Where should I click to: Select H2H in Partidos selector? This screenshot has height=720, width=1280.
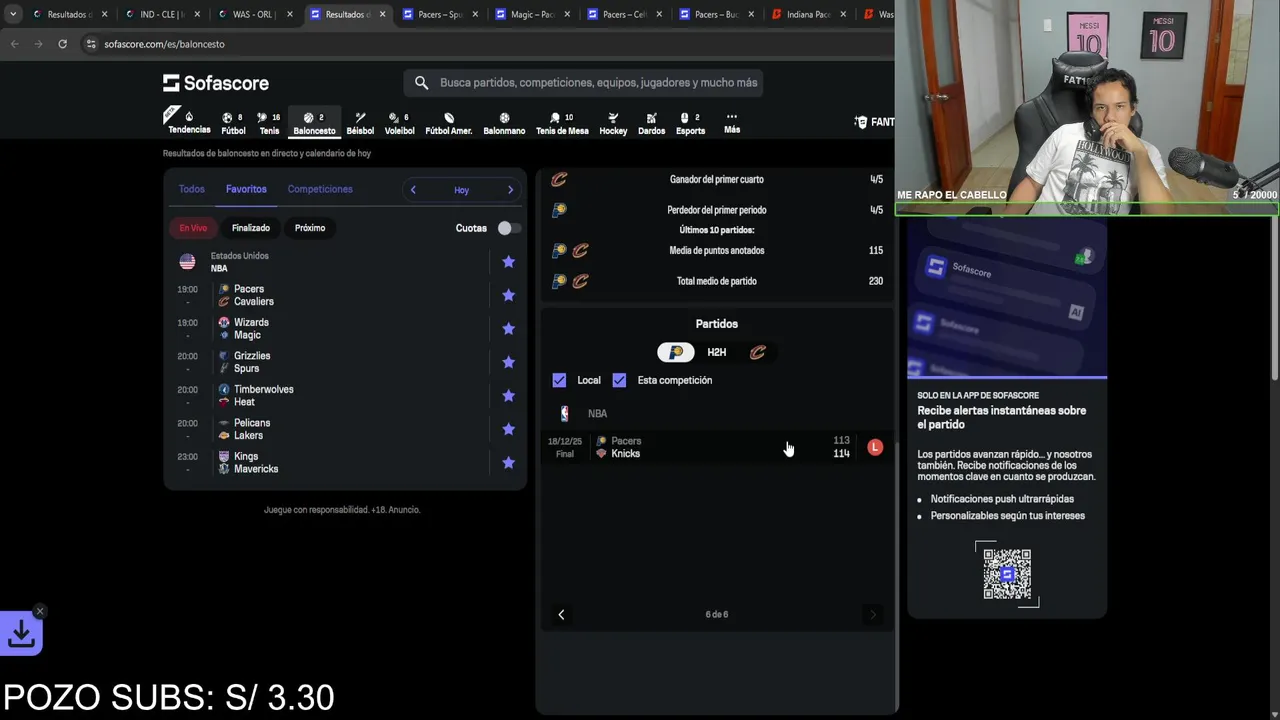pos(717,352)
